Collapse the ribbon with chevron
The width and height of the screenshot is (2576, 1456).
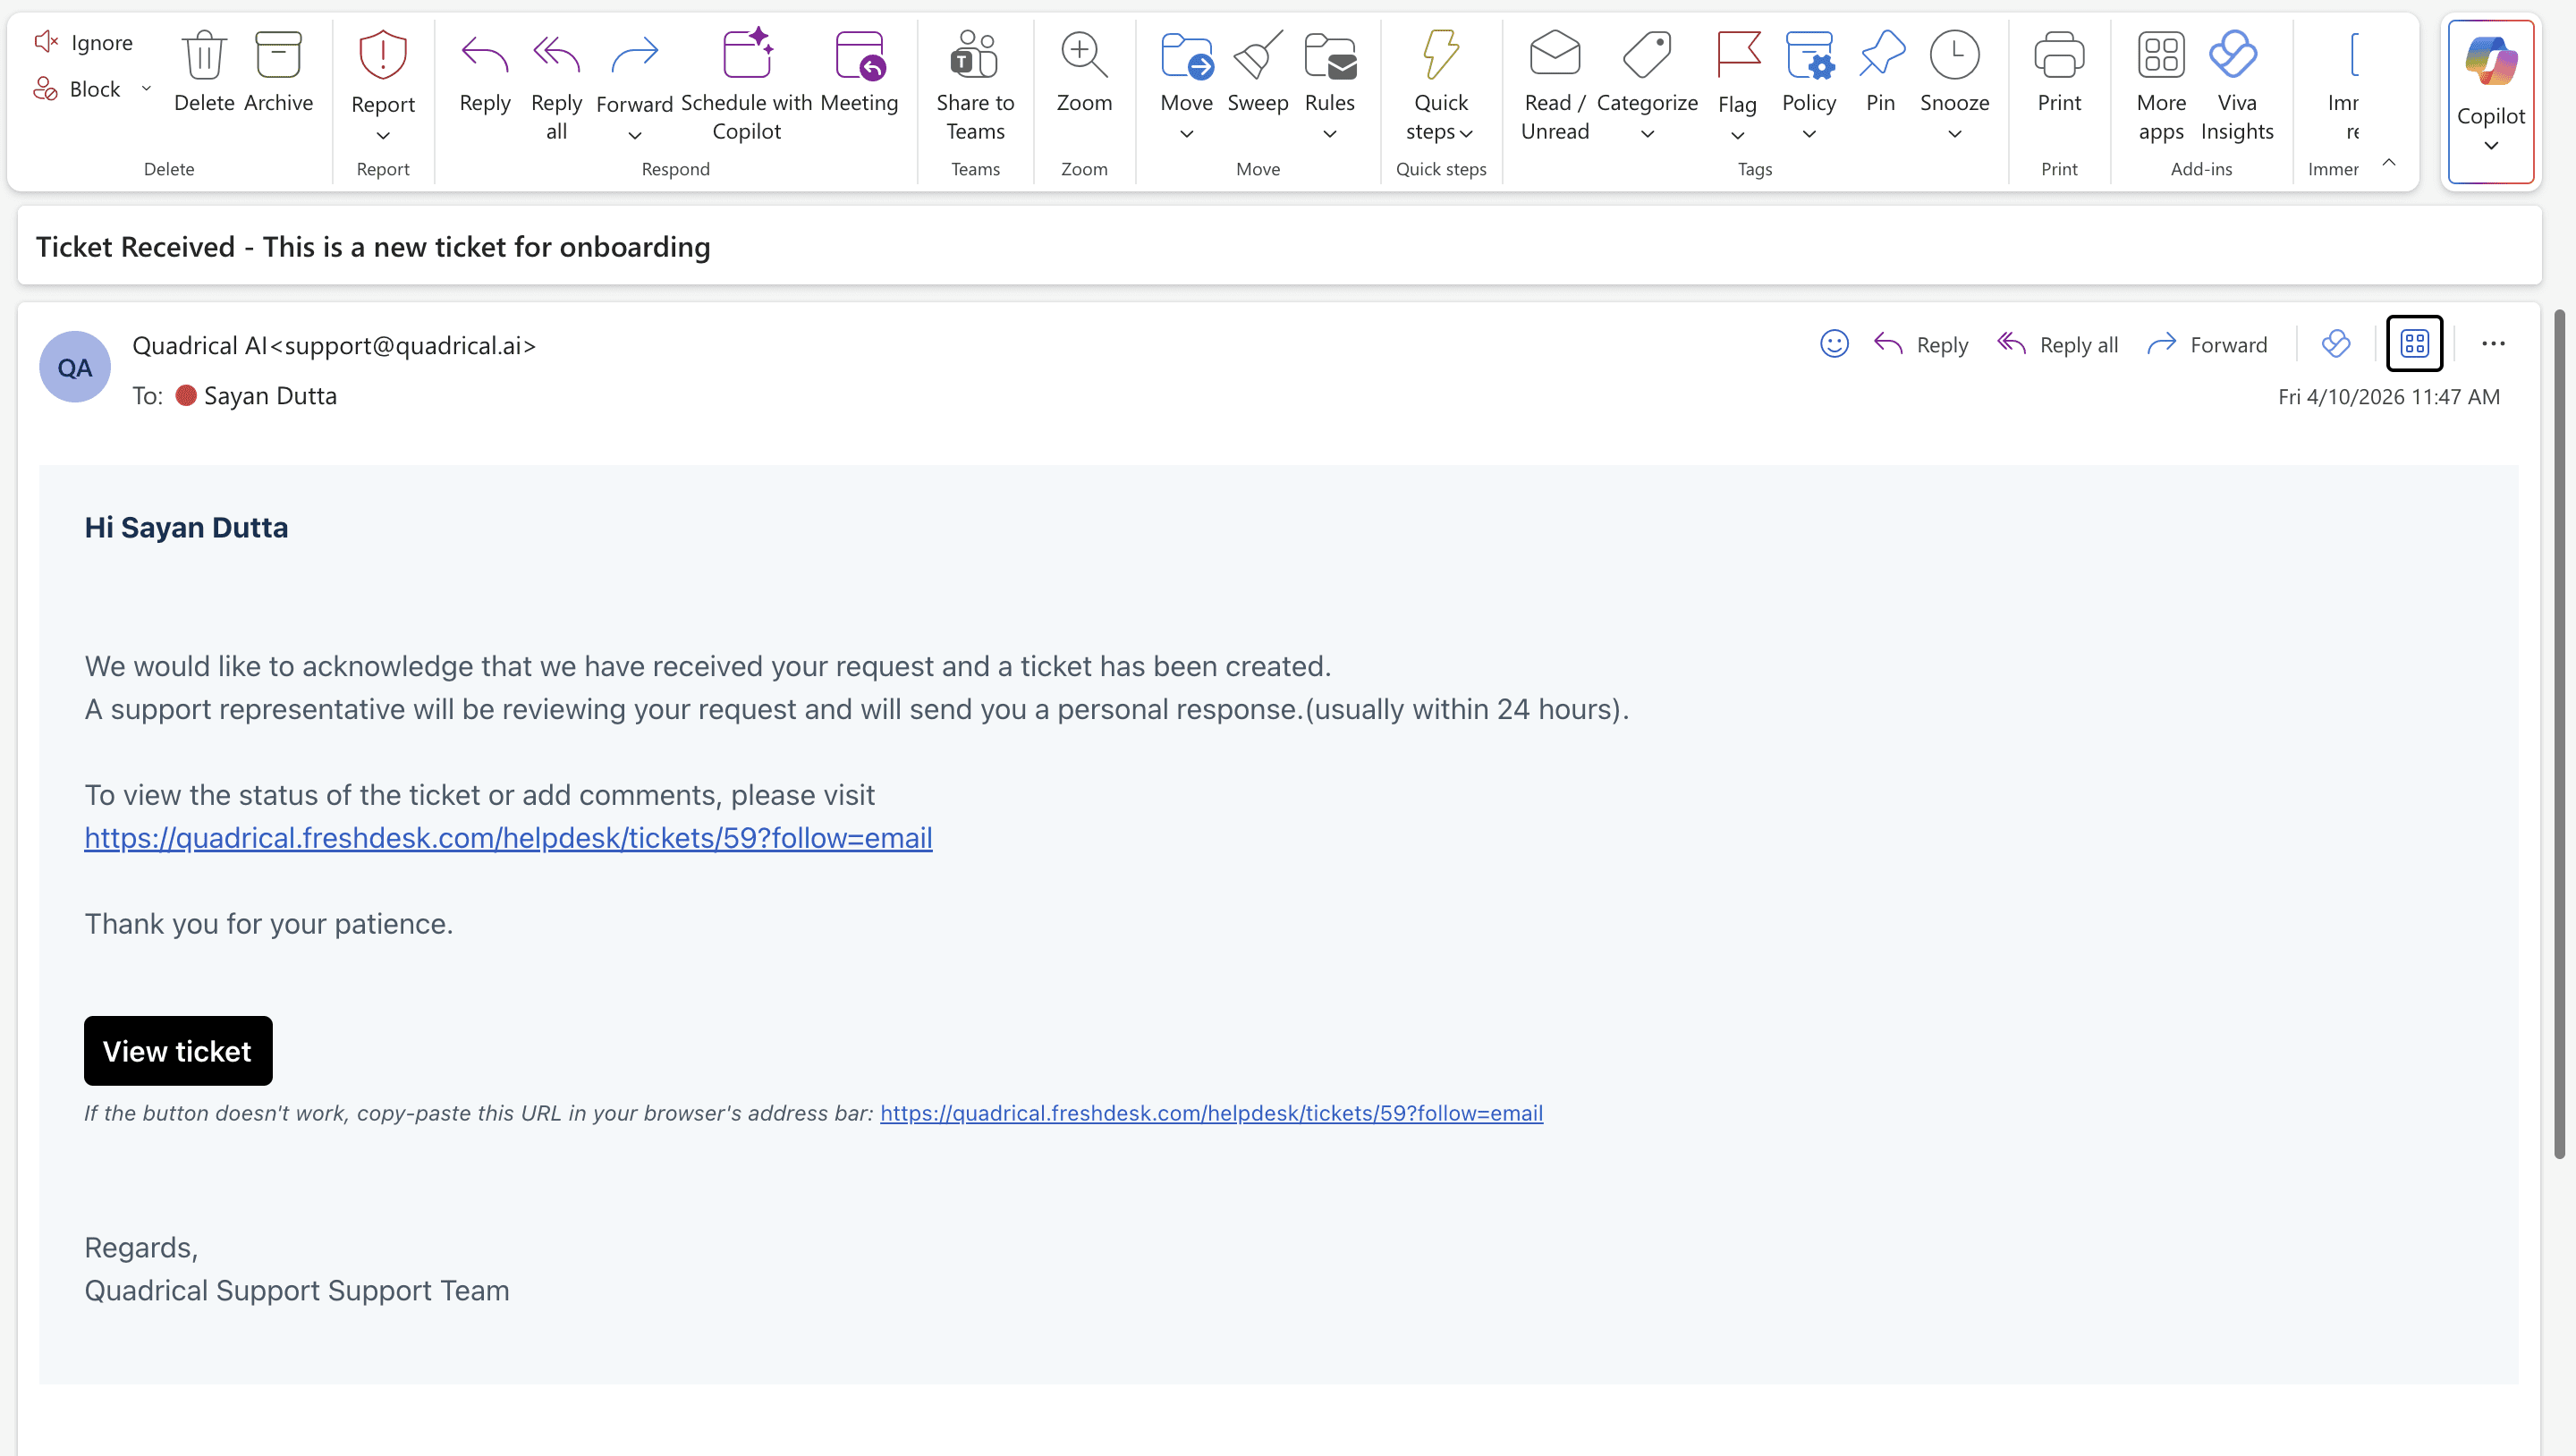click(x=2389, y=162)
